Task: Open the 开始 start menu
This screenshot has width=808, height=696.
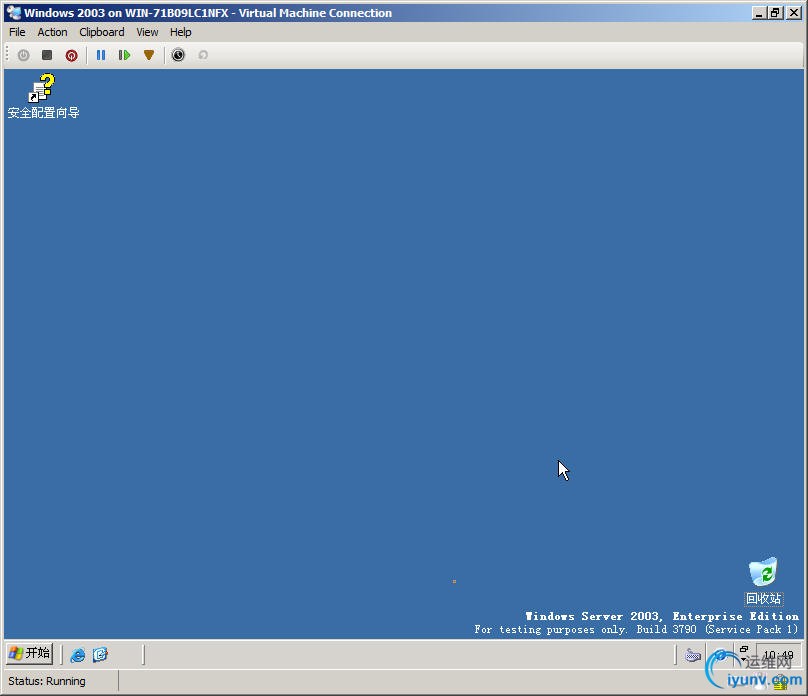Action: tap(30, 654)
